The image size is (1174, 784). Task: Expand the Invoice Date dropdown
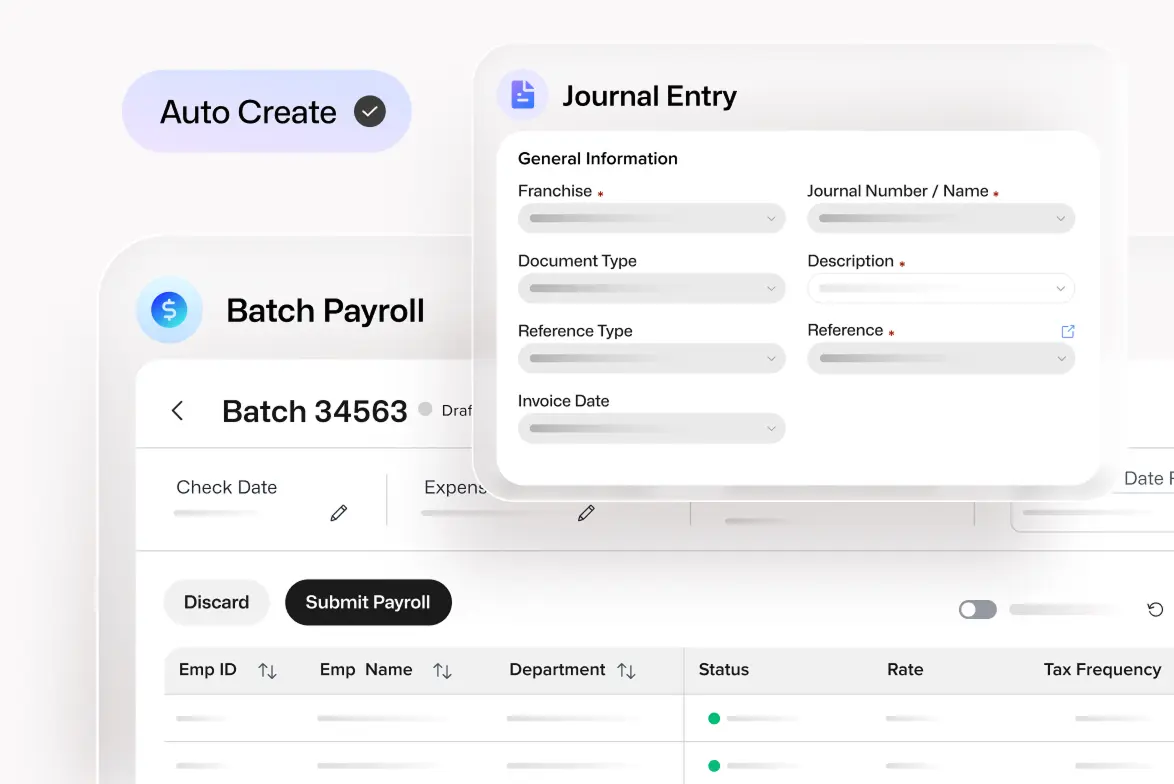click(x=651, y=428)
